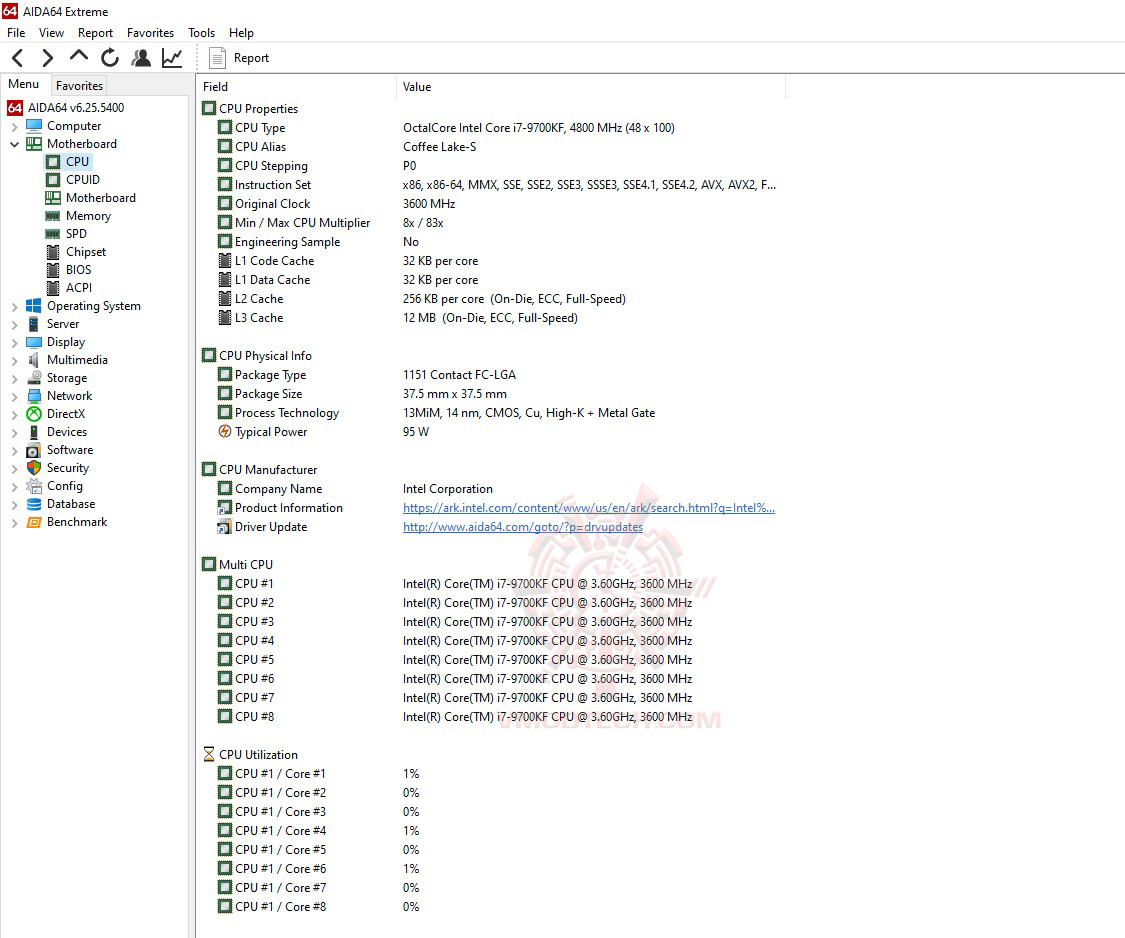Image resolution: width=1125 pixels, height=938 pixels.
Task: Click the Multimedia speaker icon
Action: pyautogui.click(x=34, y=360)
